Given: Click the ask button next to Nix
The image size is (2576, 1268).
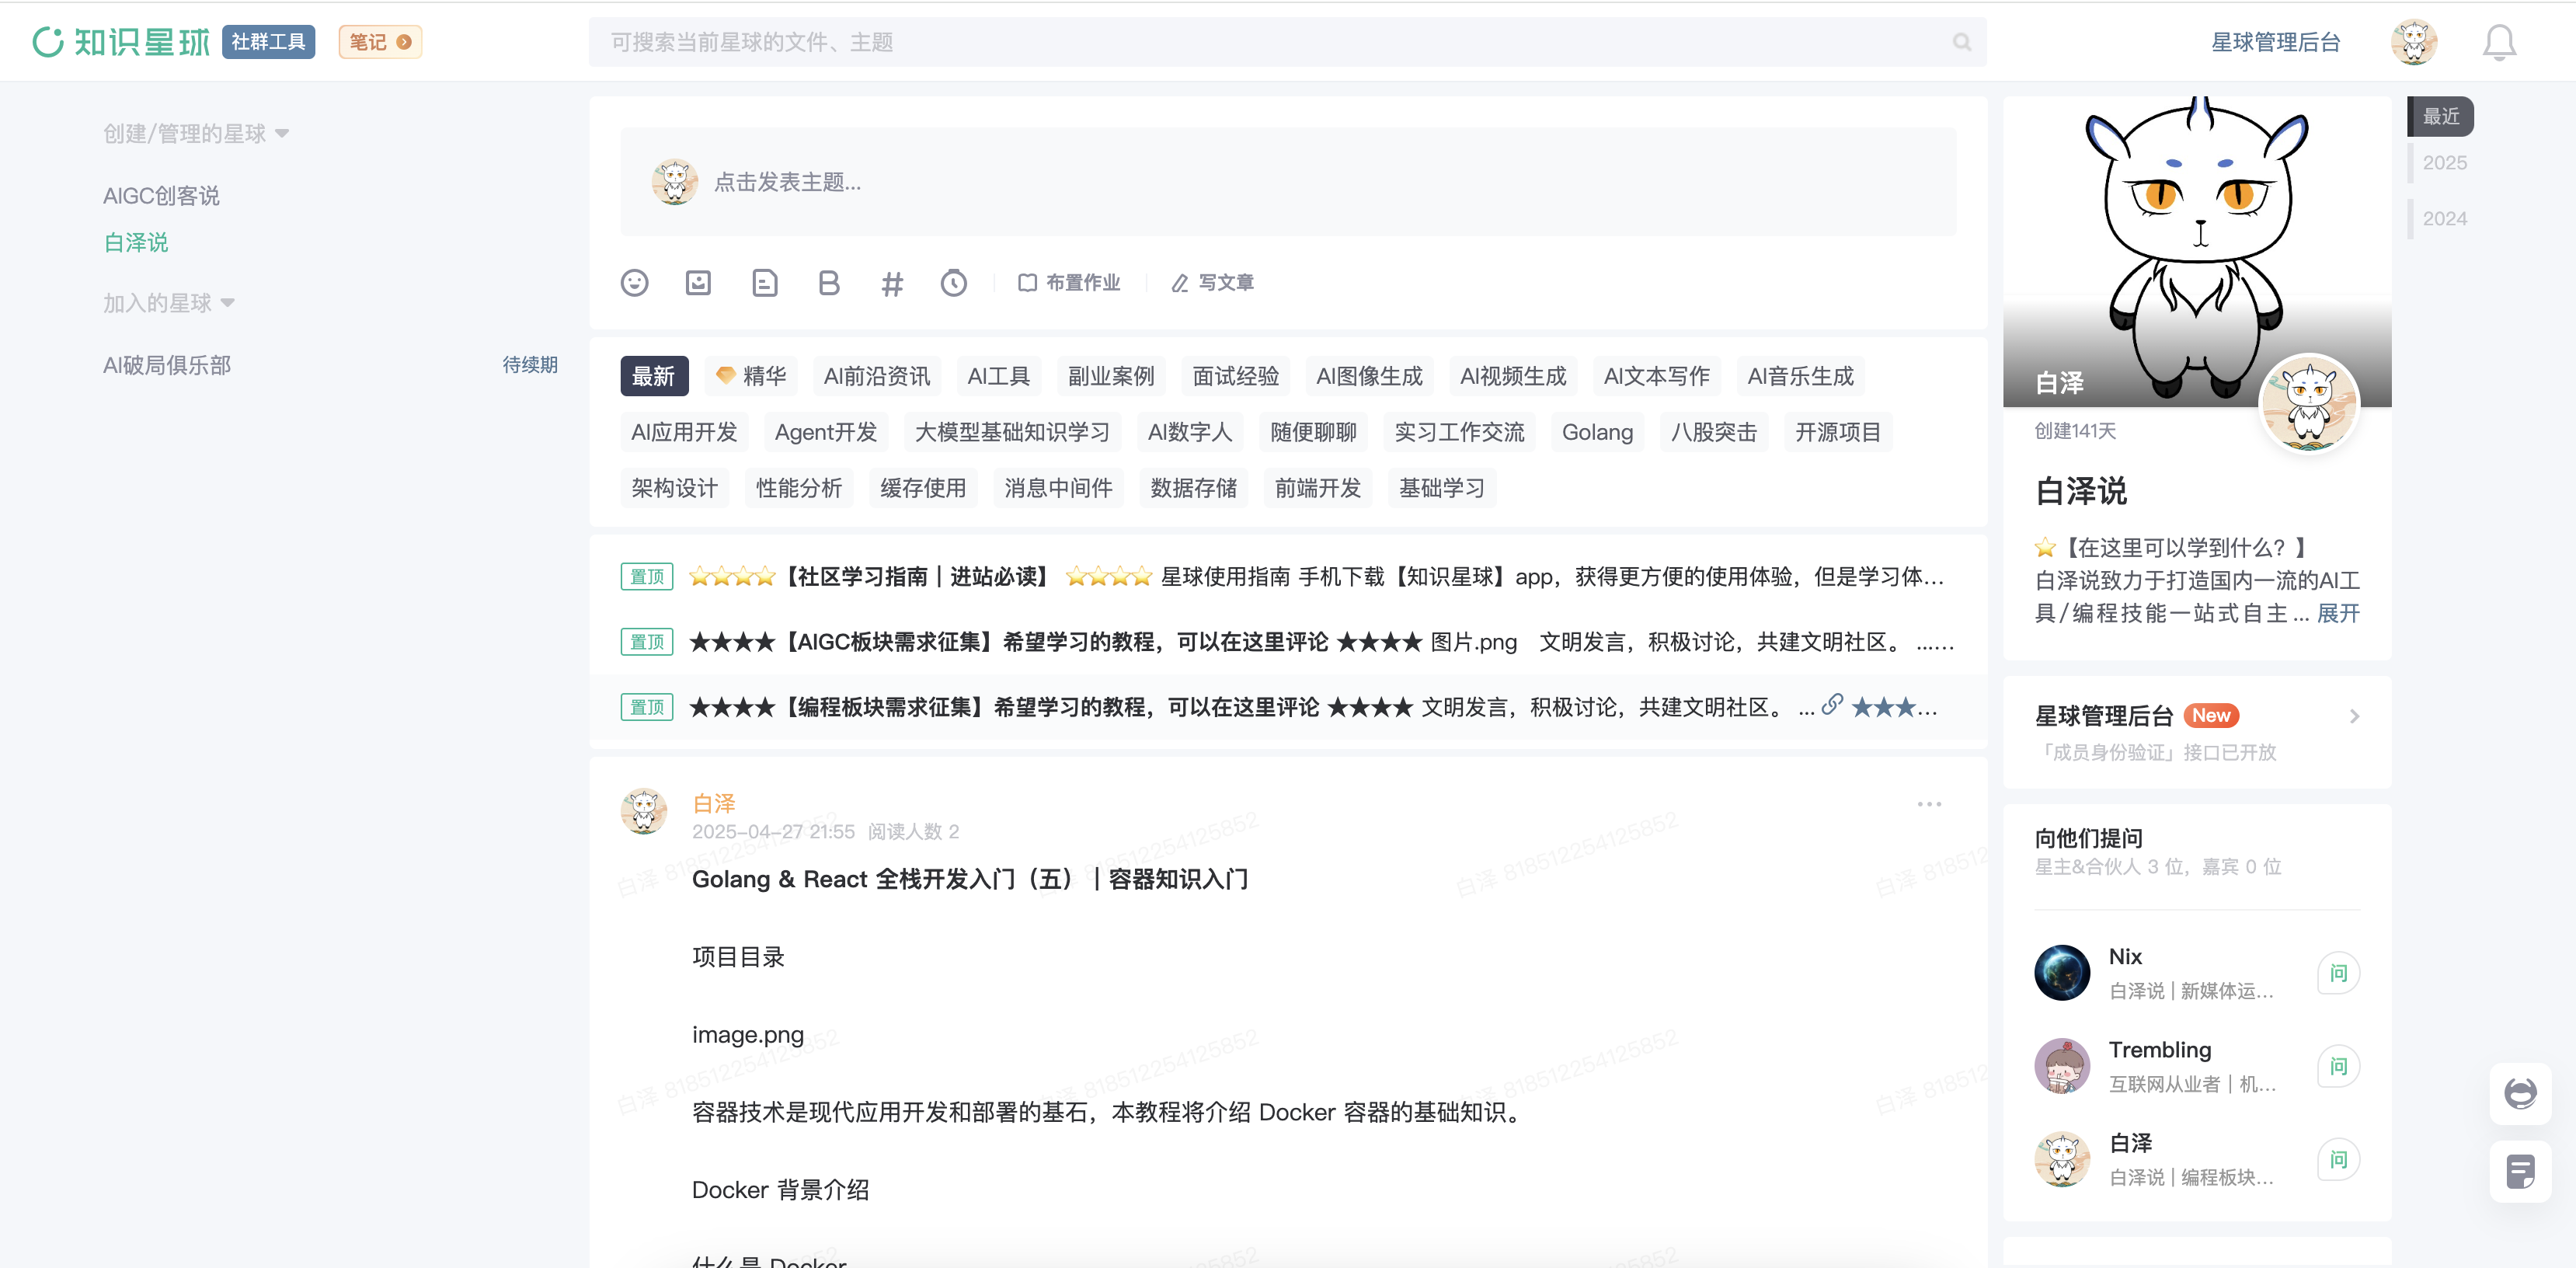Looking at the screenshot, I should coord(2338,973).
